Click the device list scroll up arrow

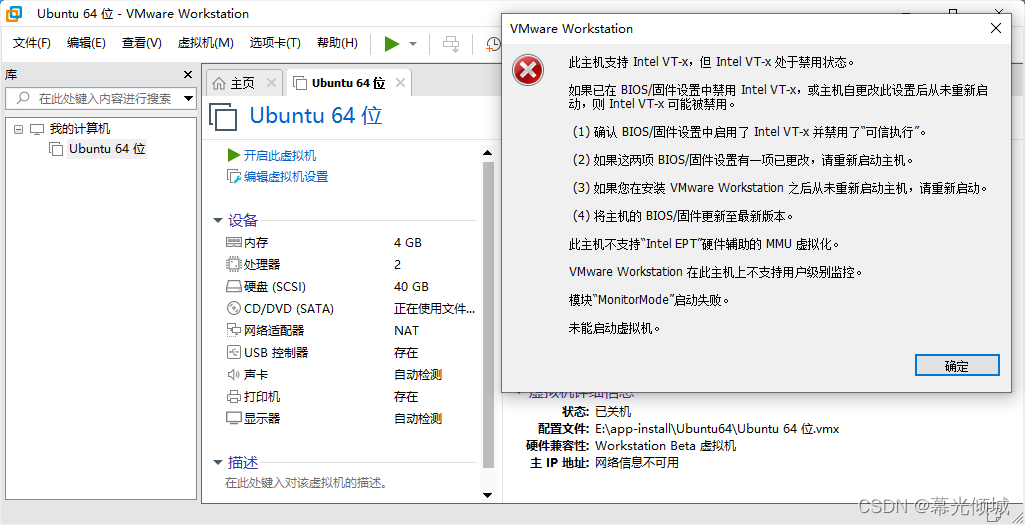(487, 153)
